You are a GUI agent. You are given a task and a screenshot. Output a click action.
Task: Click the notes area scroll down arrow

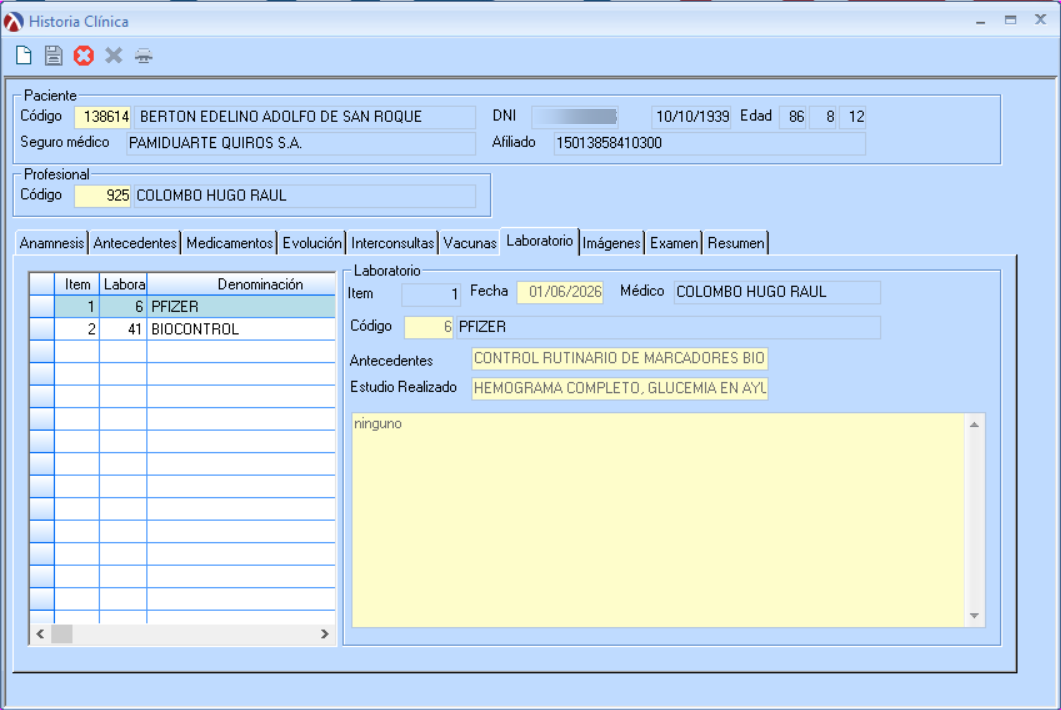click(x=974, y=615)
